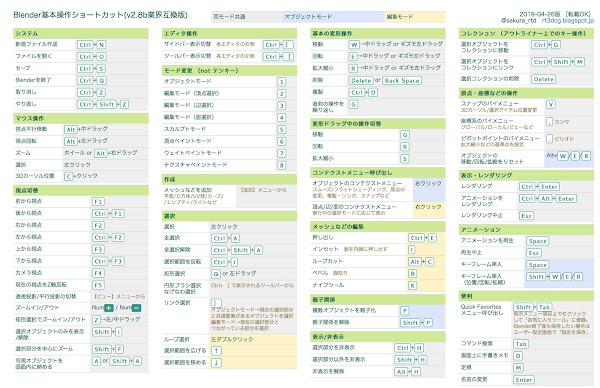Image resolution: width=600 pixels, height=388 pixels.
Task: Click the Delete key in the collection delete row
Action: click(x=543, y=79)
